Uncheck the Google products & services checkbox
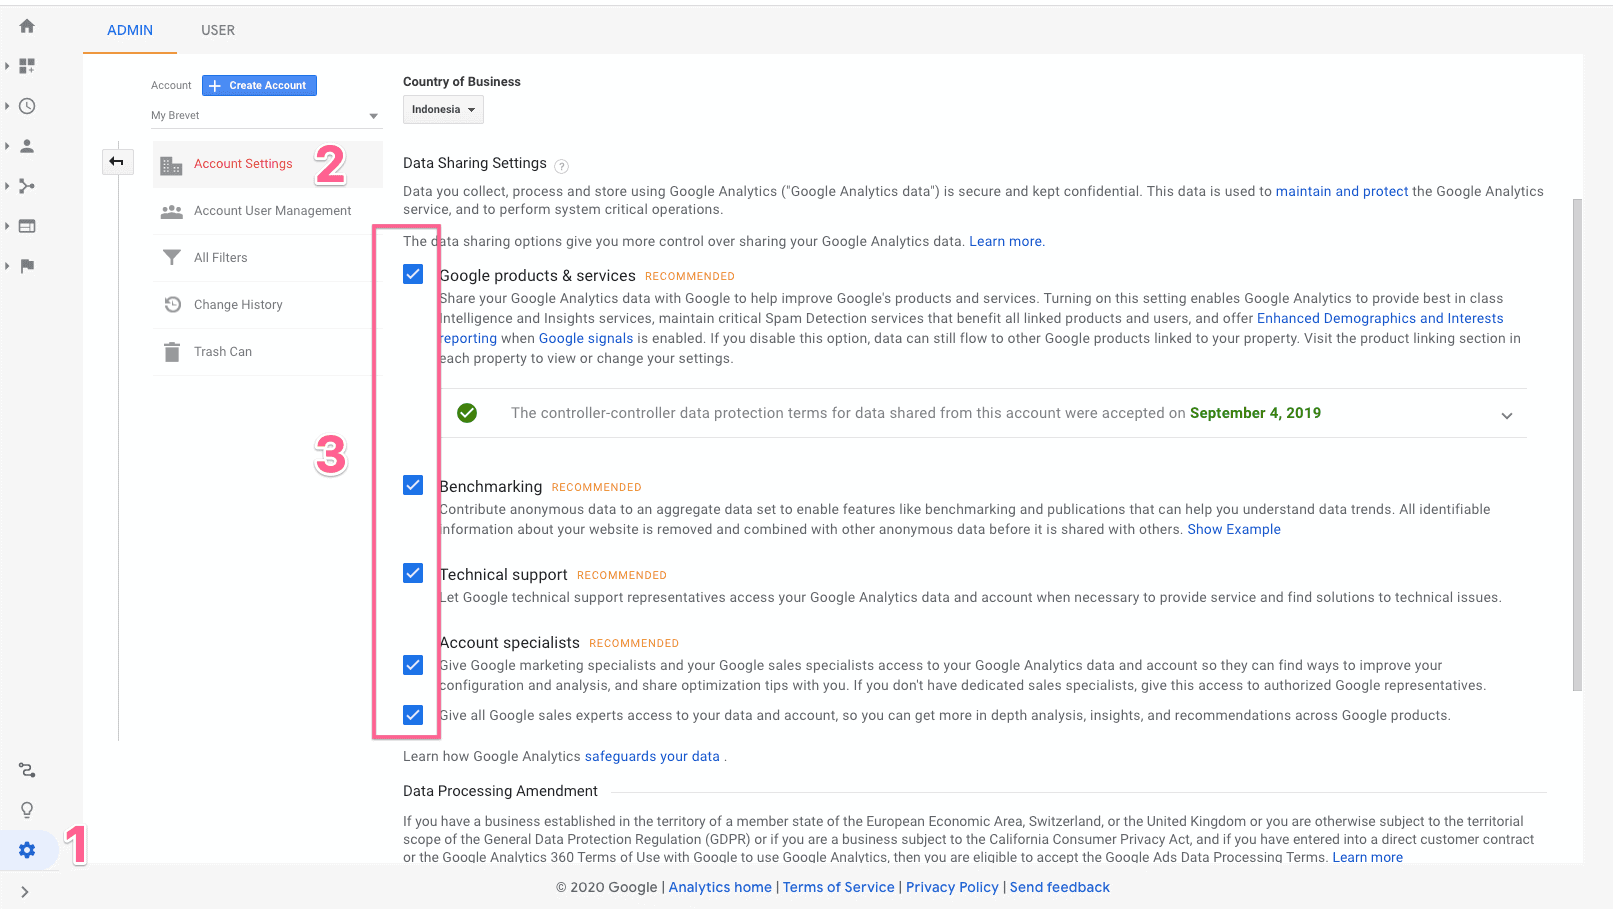The image size is (1613, 909). pos(413,273)
